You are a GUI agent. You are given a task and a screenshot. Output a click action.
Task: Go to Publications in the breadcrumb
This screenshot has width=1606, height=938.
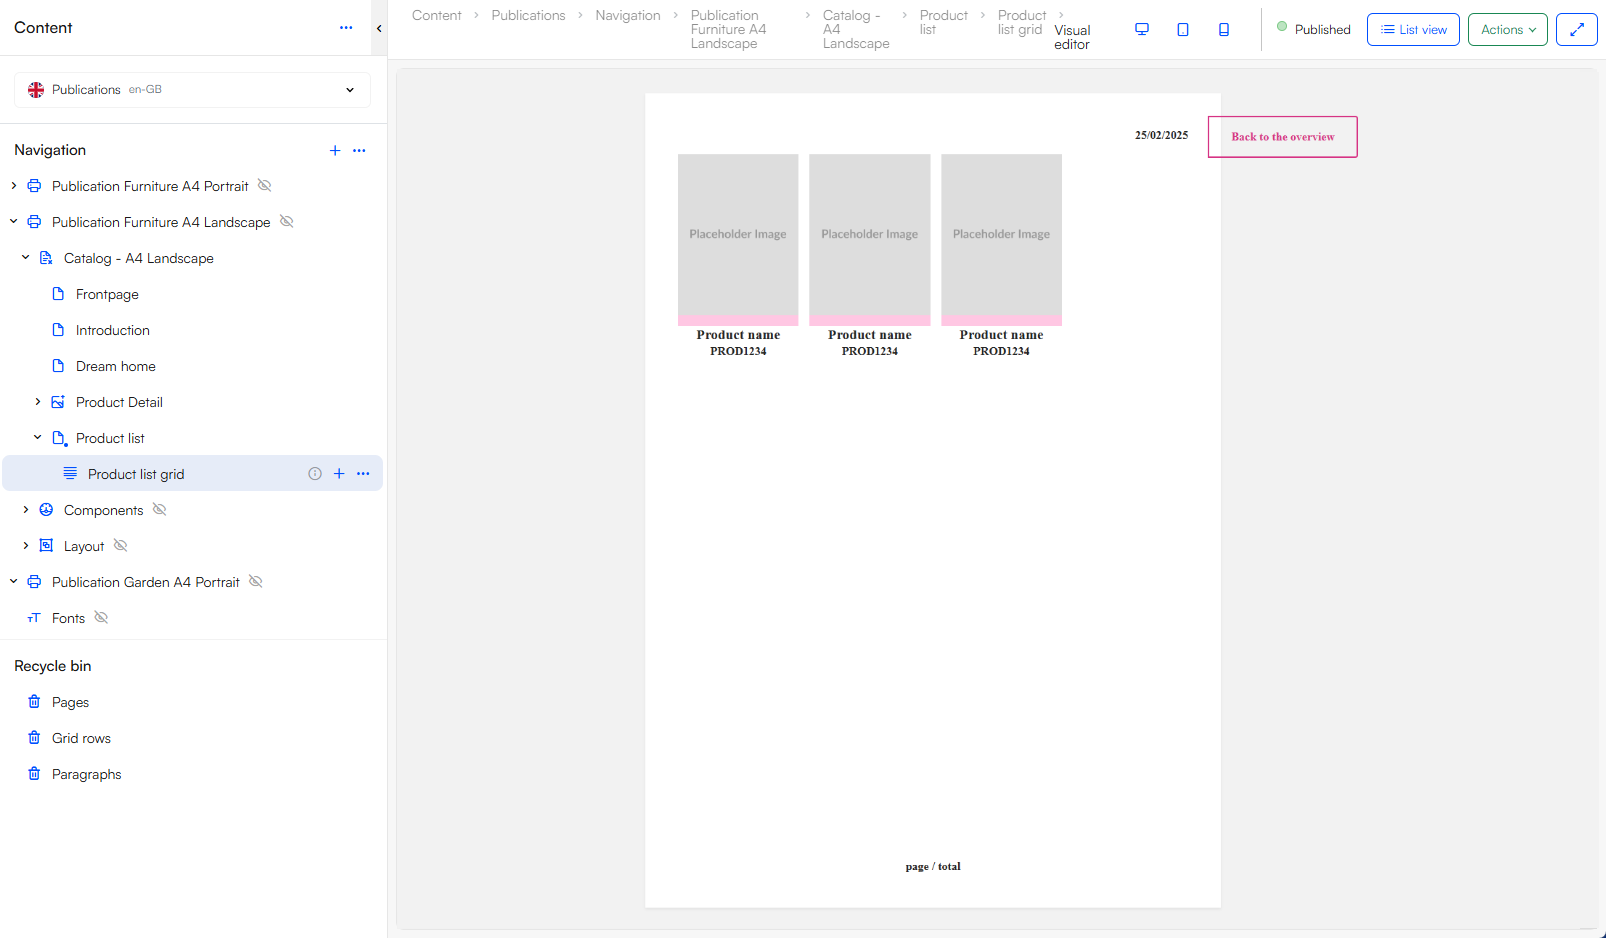[528, 15]
